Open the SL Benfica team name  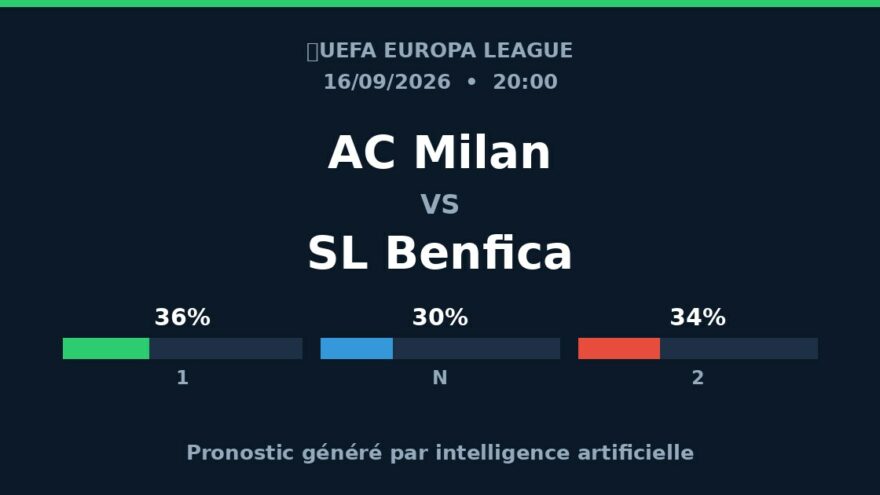tap(439, 253)
